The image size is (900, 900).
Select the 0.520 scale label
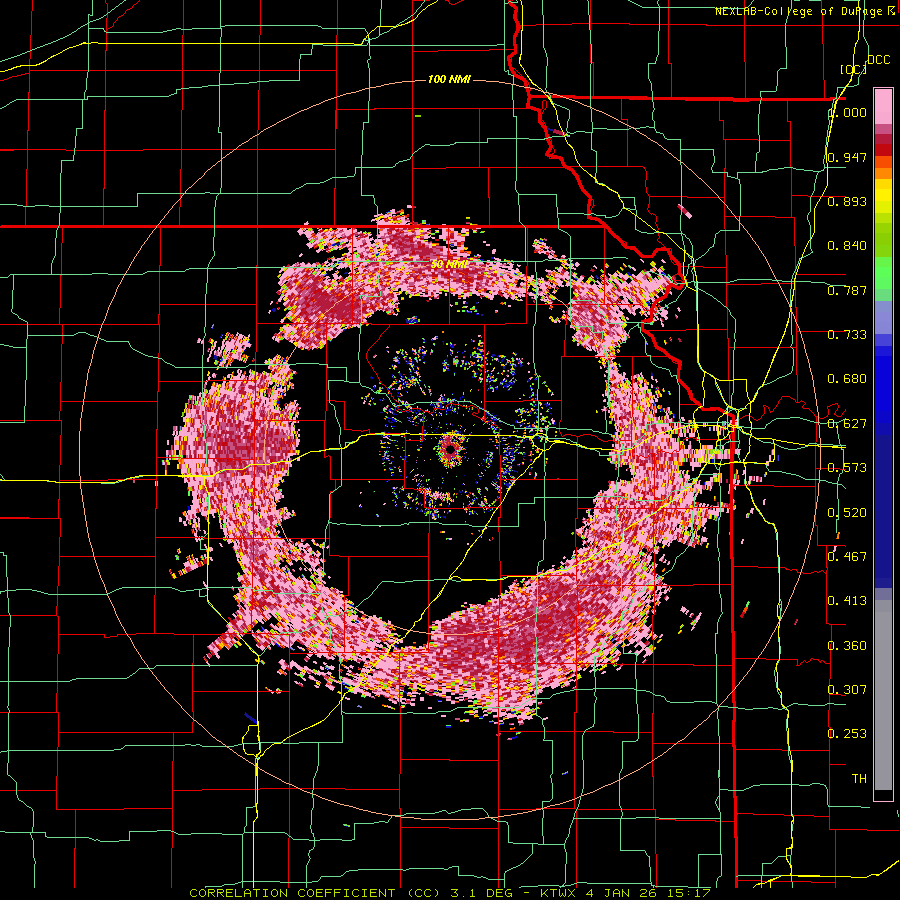(847, 512)
